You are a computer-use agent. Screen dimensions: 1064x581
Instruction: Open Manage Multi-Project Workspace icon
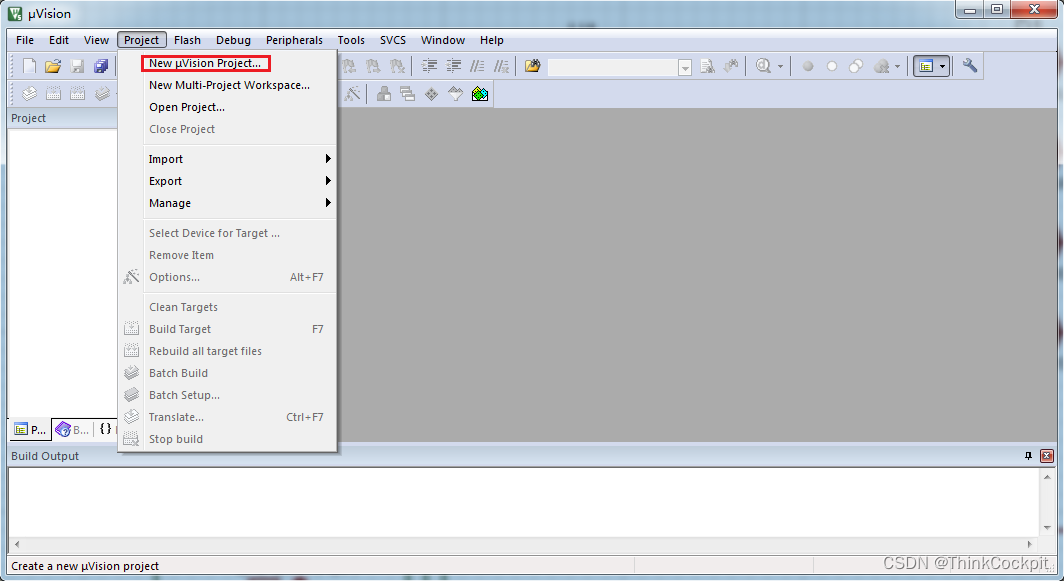point(407,94)
